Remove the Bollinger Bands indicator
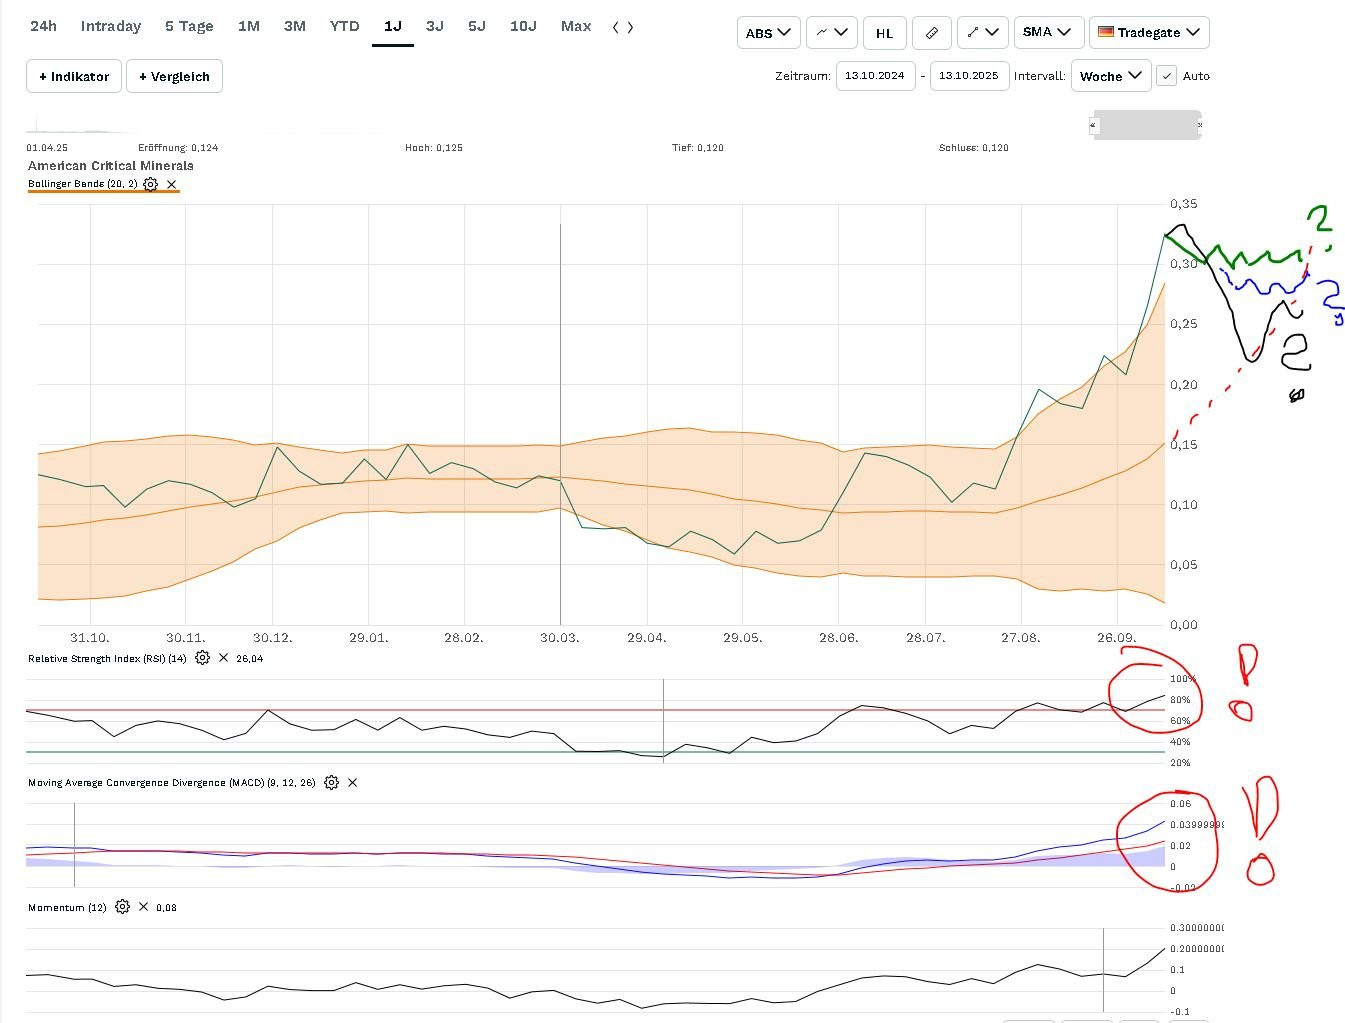1345x1023 pixels. point(172,184)
